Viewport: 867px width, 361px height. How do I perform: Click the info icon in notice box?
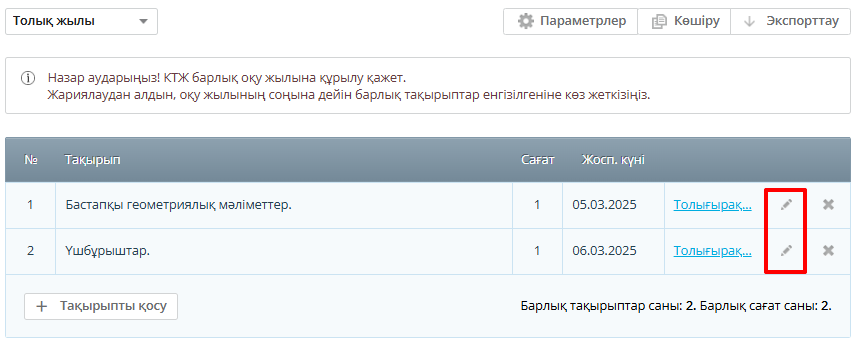(x=28, y=78)
